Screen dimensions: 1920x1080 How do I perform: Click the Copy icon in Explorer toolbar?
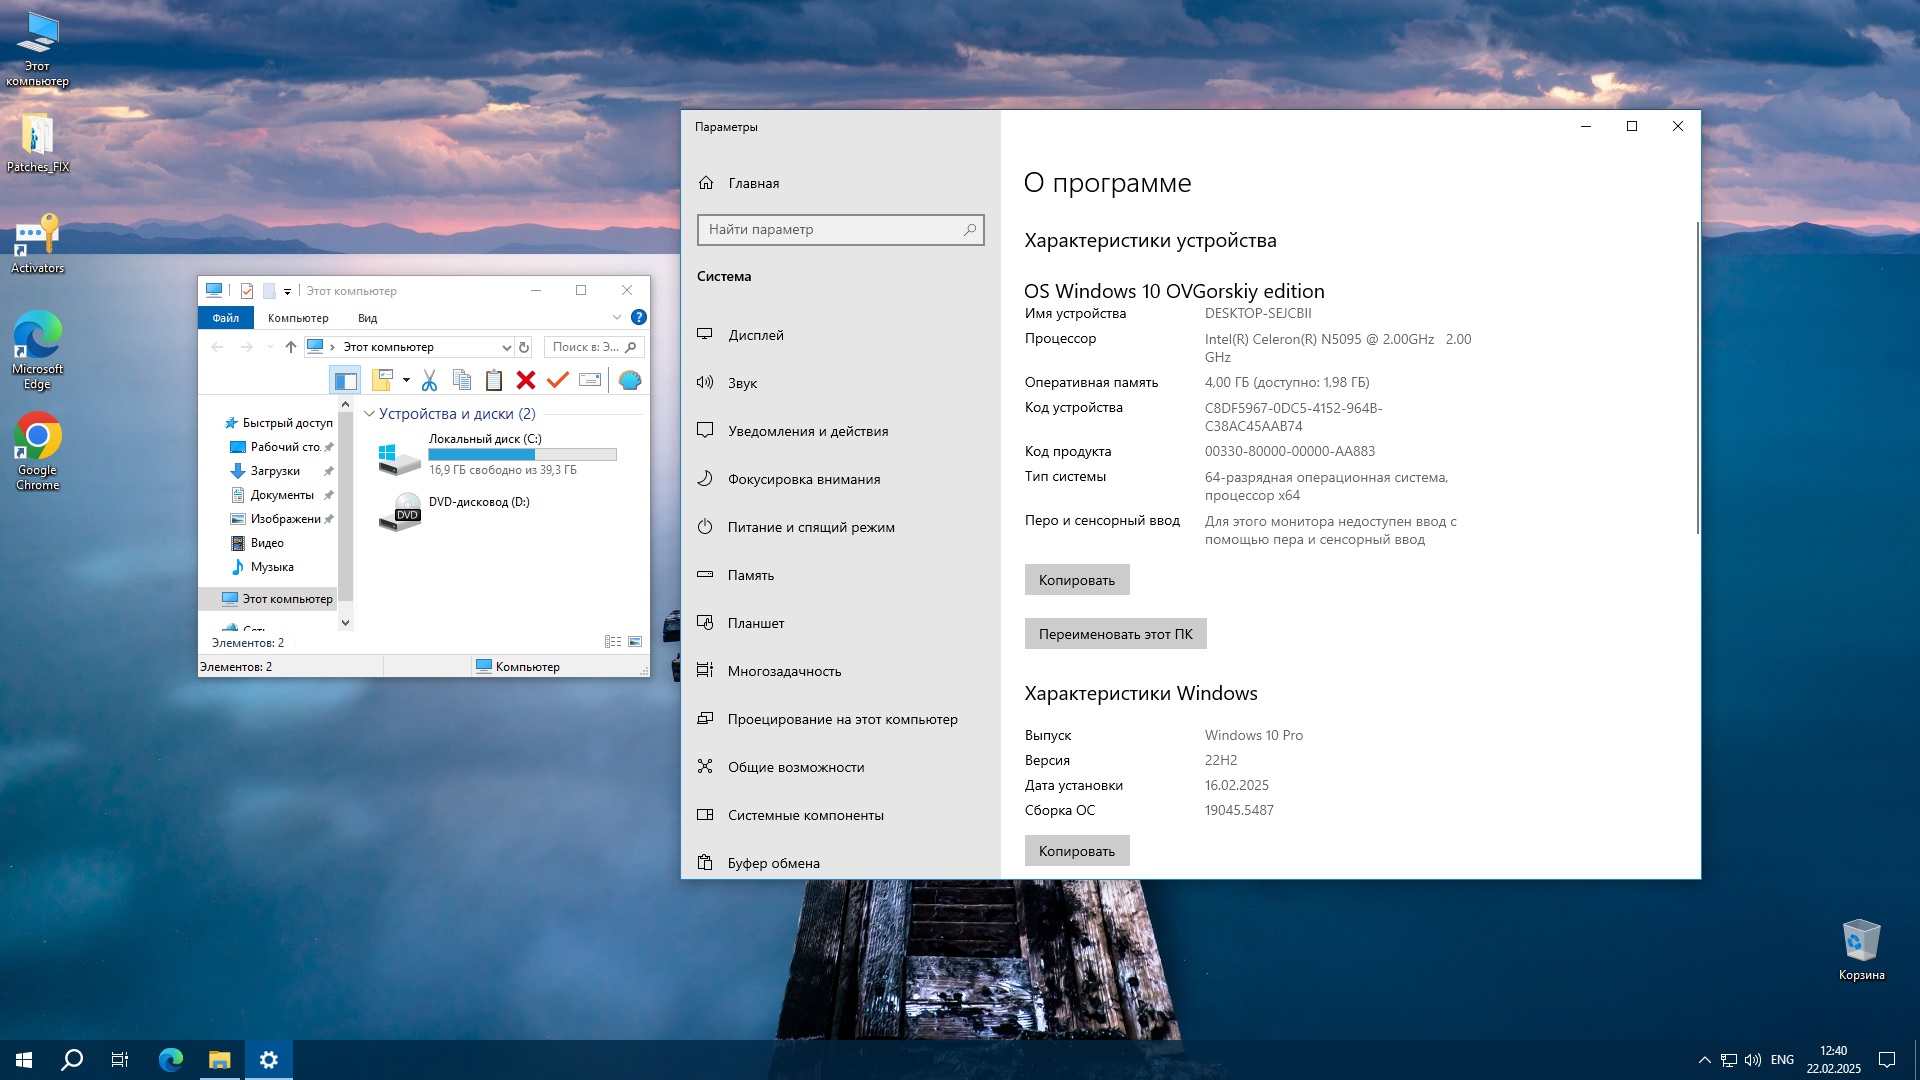[x=462, y=380]
